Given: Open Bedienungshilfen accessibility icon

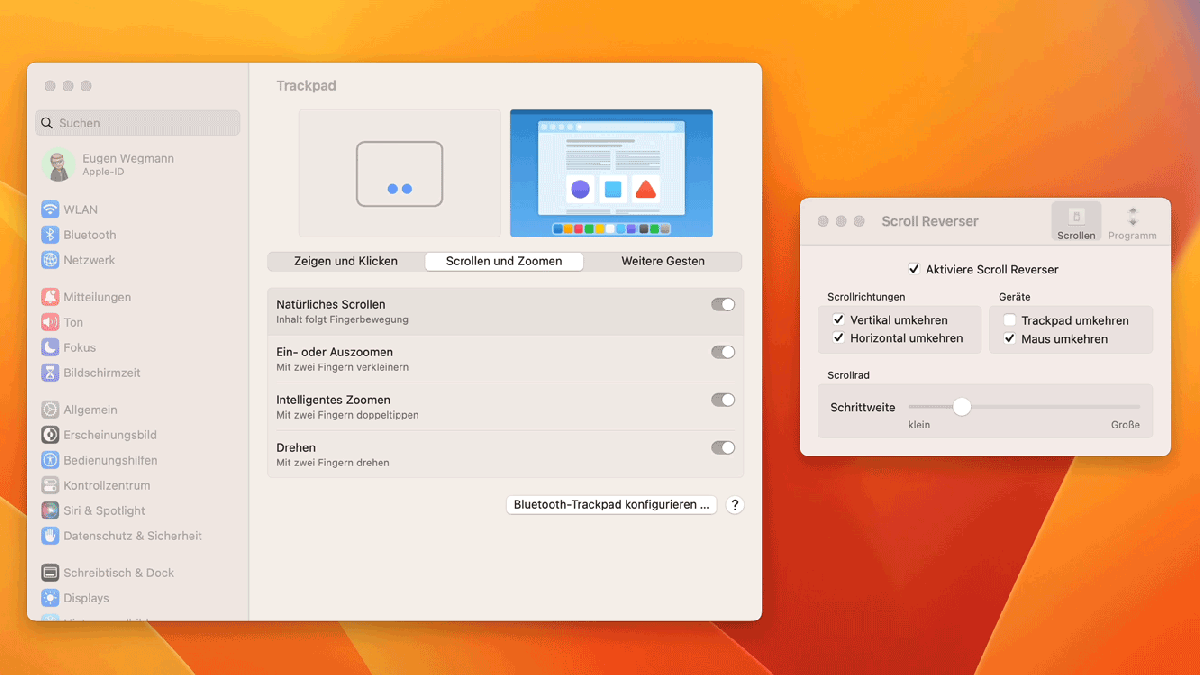Looking at the screenshot, I should click(50, 460).
